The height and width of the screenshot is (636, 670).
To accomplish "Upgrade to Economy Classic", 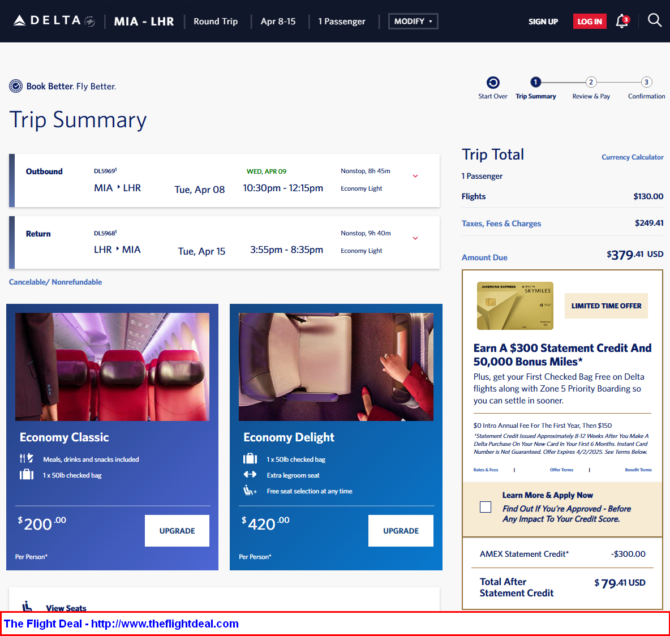I will [177, 530].
